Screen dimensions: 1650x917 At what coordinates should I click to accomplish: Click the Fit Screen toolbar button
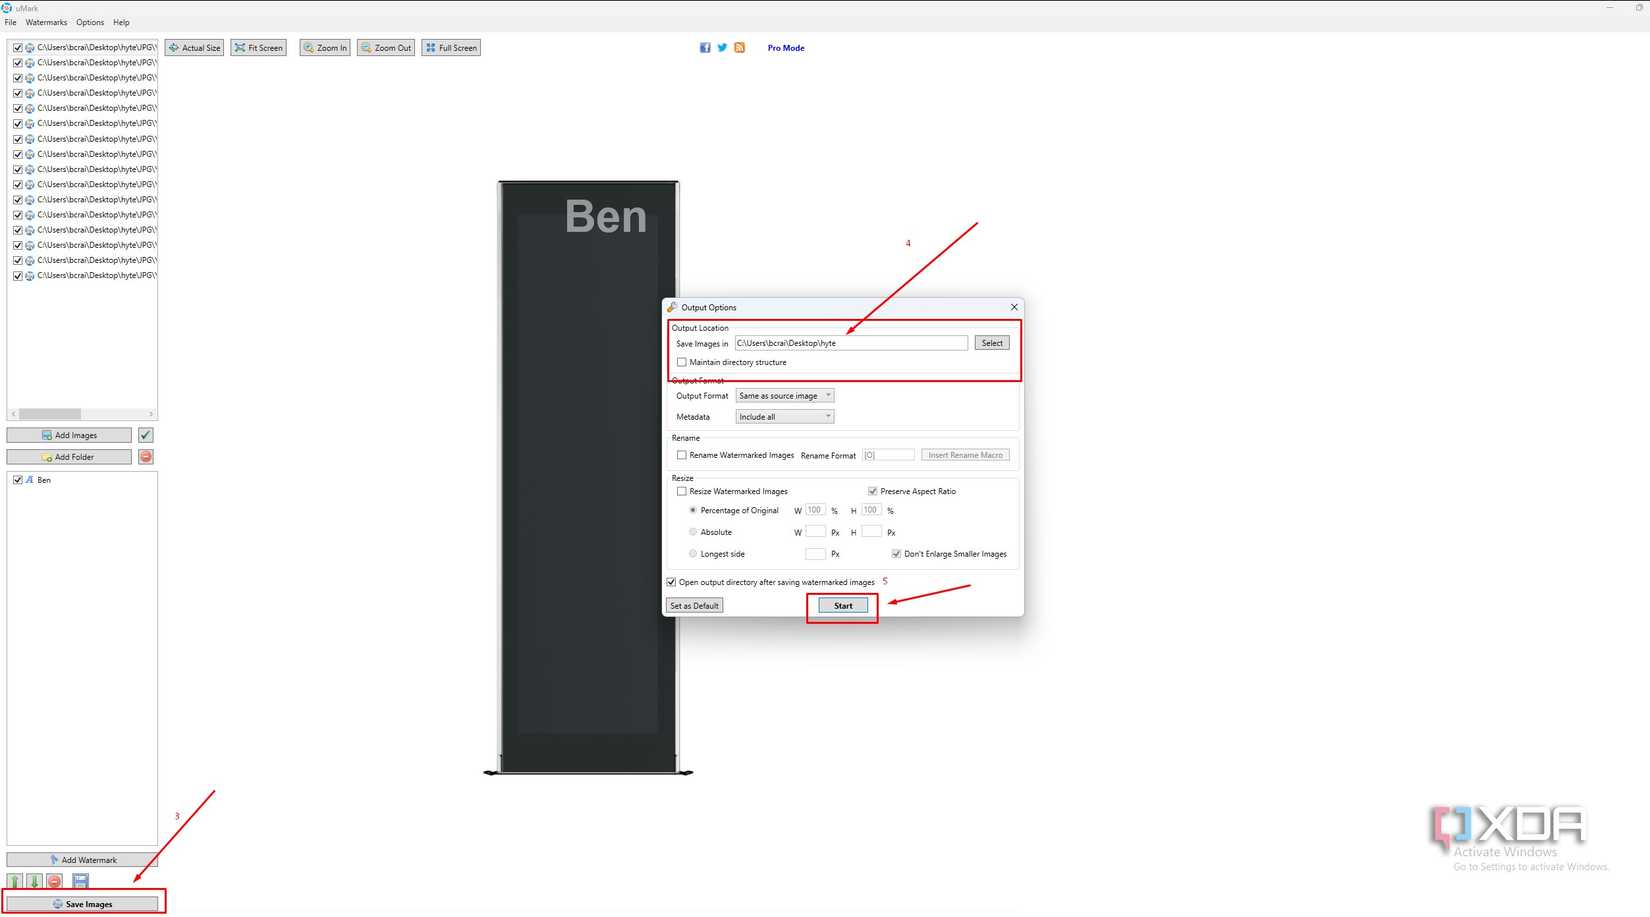[259, 48]
